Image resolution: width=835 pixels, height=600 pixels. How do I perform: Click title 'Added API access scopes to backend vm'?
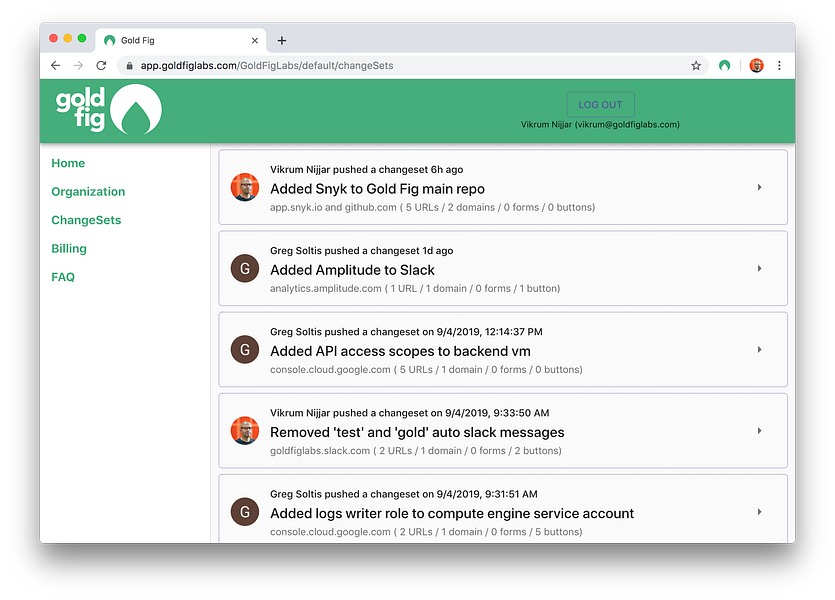click(400, 351)
